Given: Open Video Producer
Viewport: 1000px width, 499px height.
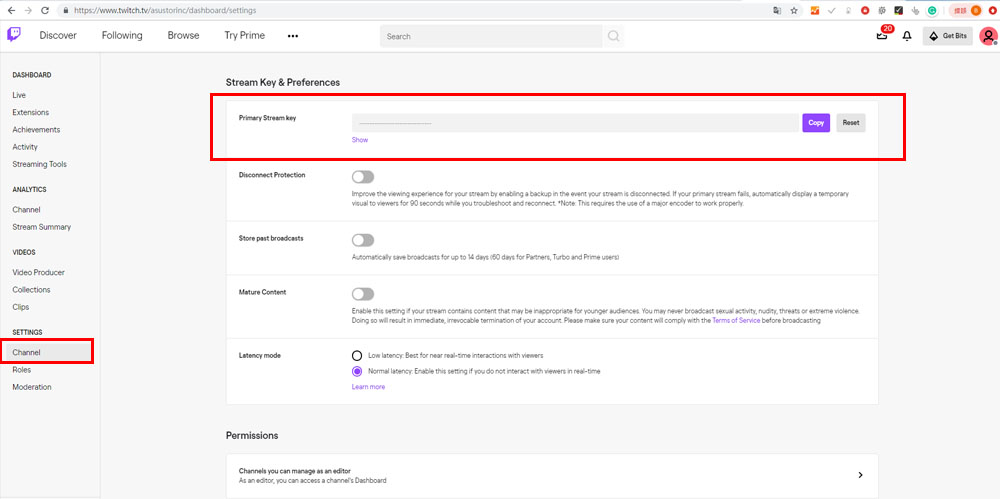Looking at the screenshot, I should tap(38, 272).
